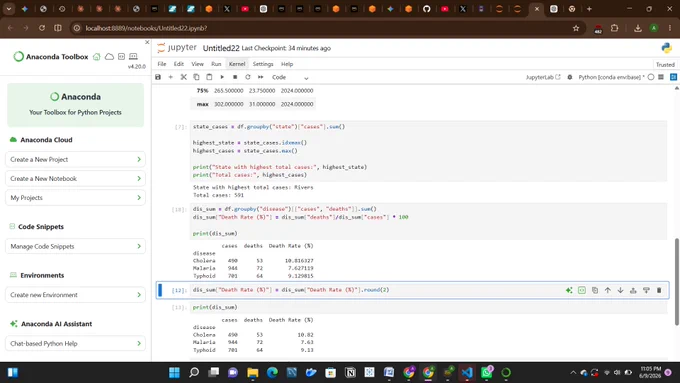This screenshot has width=680, height=383.
Task: Interrupt the kernel with the stop icon
Action: [235, 77]
